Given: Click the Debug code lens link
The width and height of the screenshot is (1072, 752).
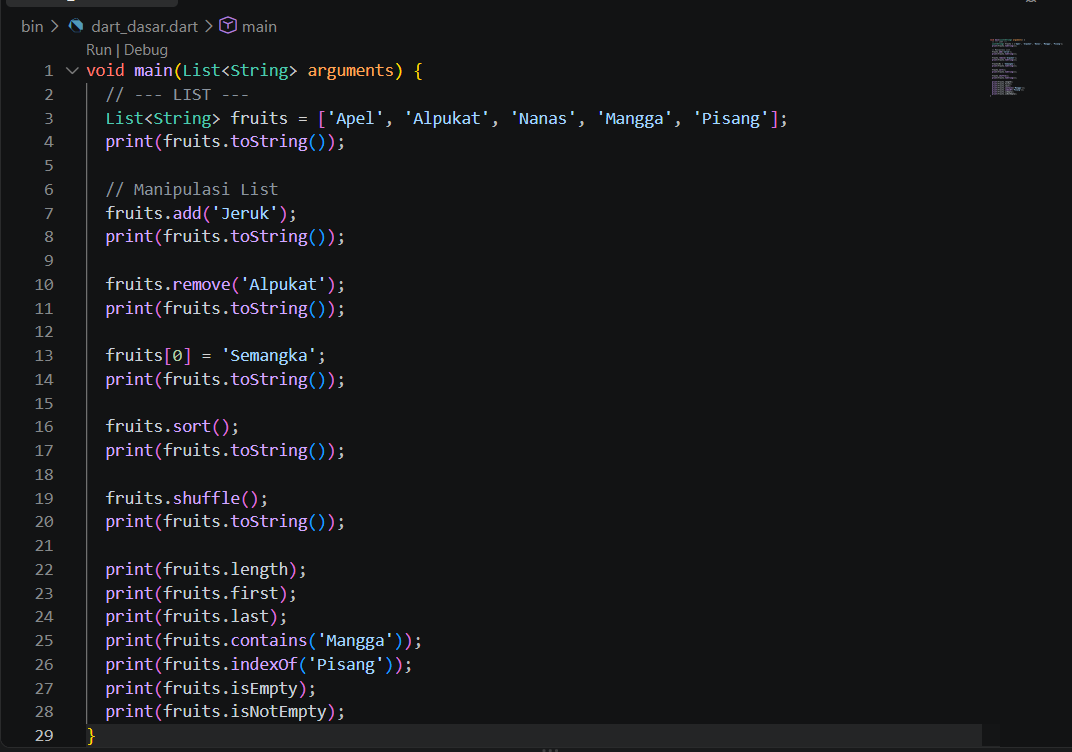Looking at the screenshot, I should (x=146, y=50).
